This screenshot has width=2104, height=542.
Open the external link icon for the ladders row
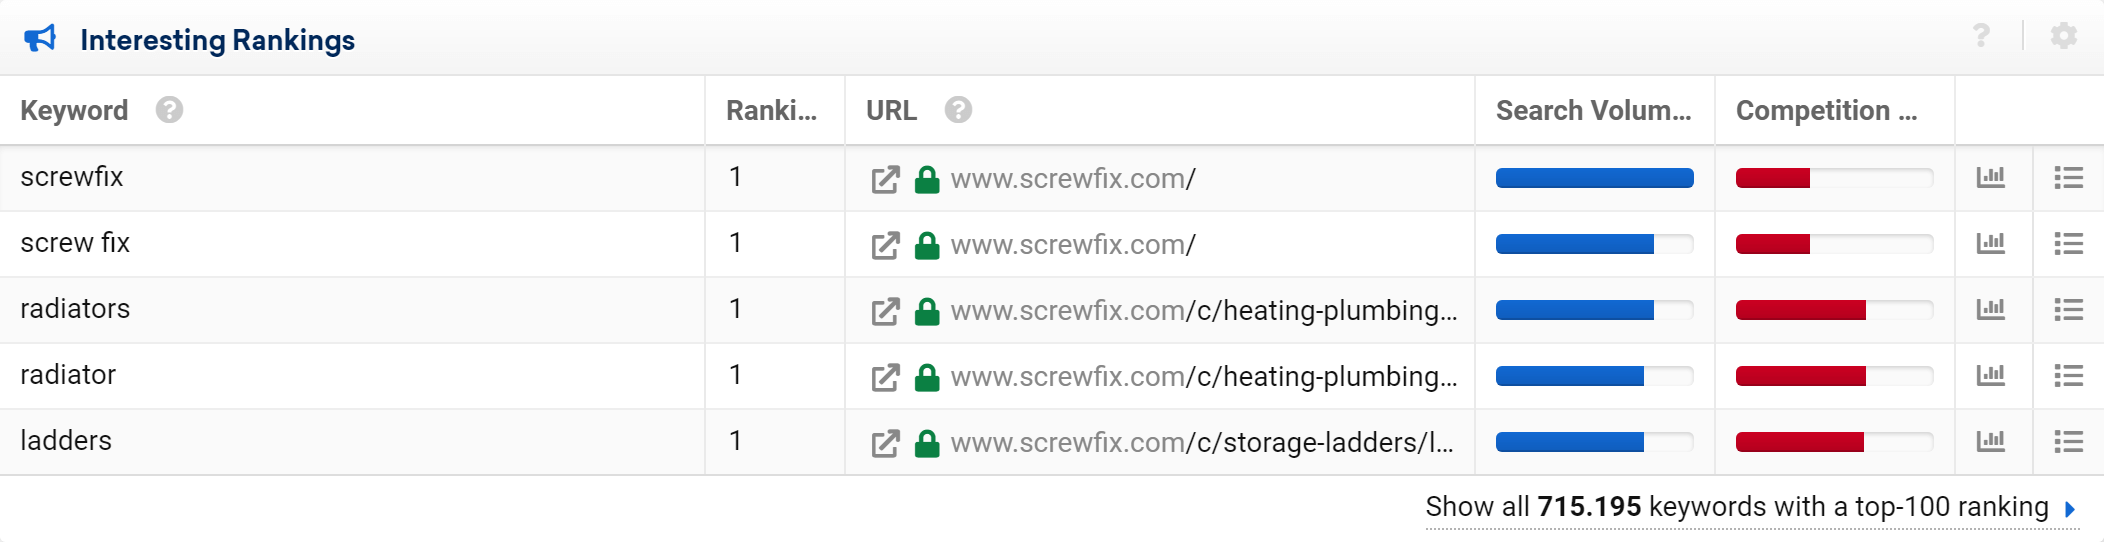click(x=885, y=443)
